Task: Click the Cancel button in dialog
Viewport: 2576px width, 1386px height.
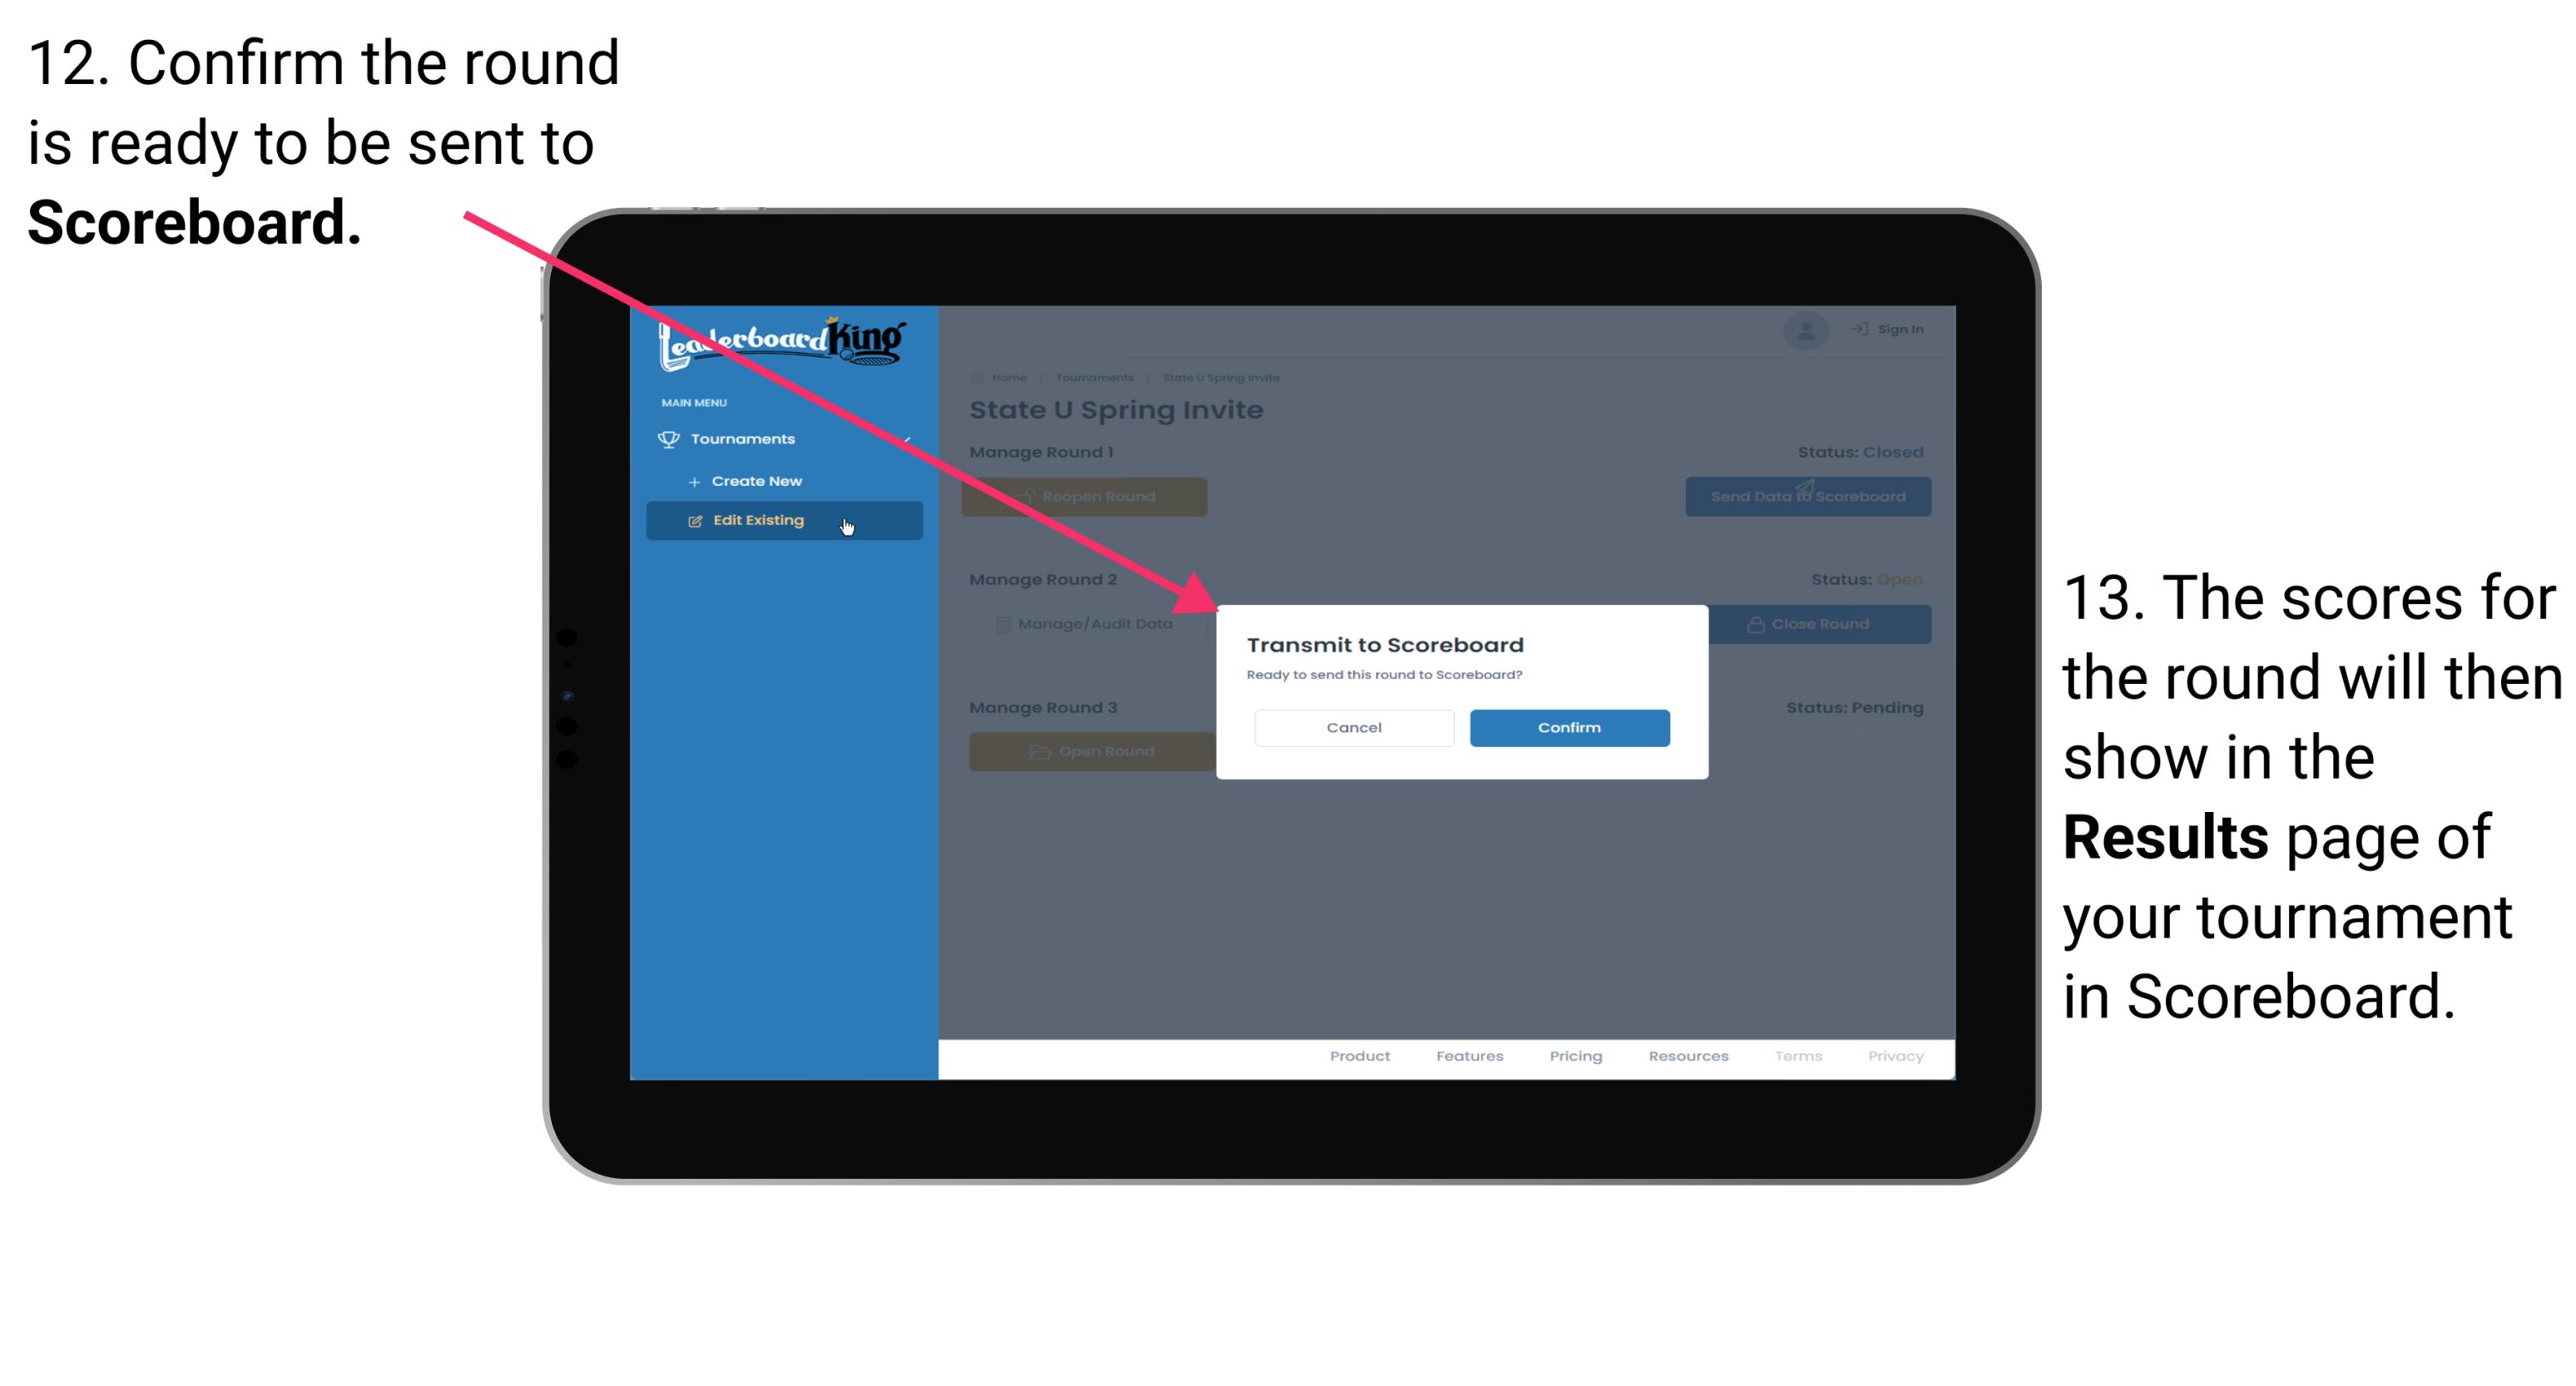Action: [1352, 725]
